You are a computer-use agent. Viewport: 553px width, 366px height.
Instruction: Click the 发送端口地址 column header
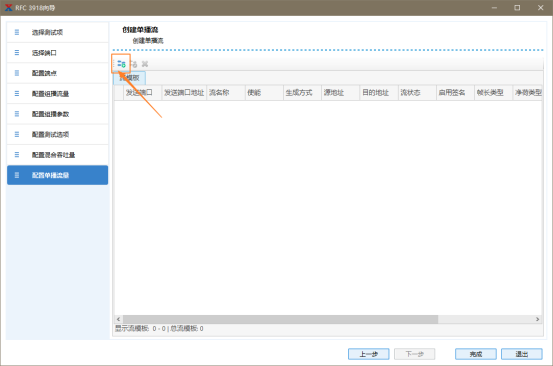tap(184, 93)
